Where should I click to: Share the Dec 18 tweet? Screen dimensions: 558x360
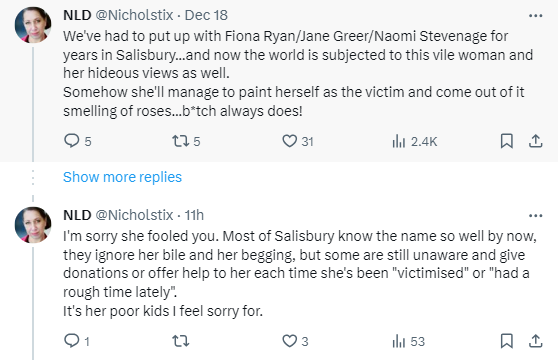[536, 141]
